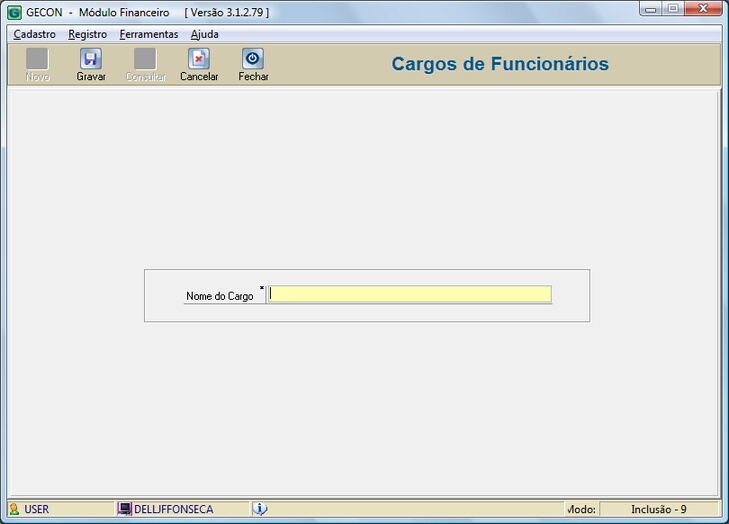Minimize the GECON window
This screenshot has width=729, height=524.
click(652, 9)
